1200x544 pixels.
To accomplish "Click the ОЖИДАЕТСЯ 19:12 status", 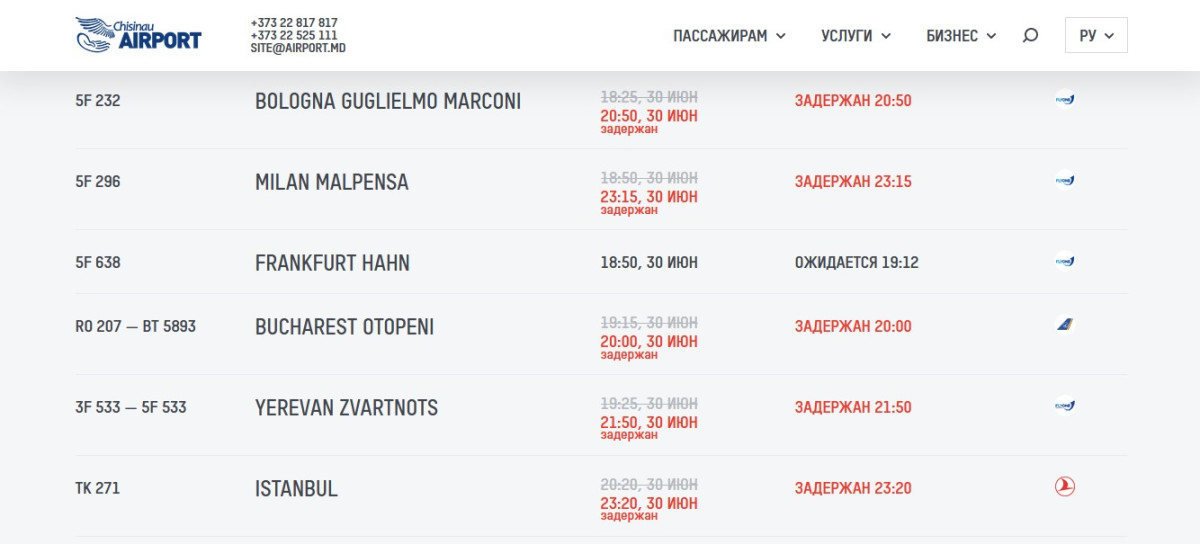I will [857, 263].
